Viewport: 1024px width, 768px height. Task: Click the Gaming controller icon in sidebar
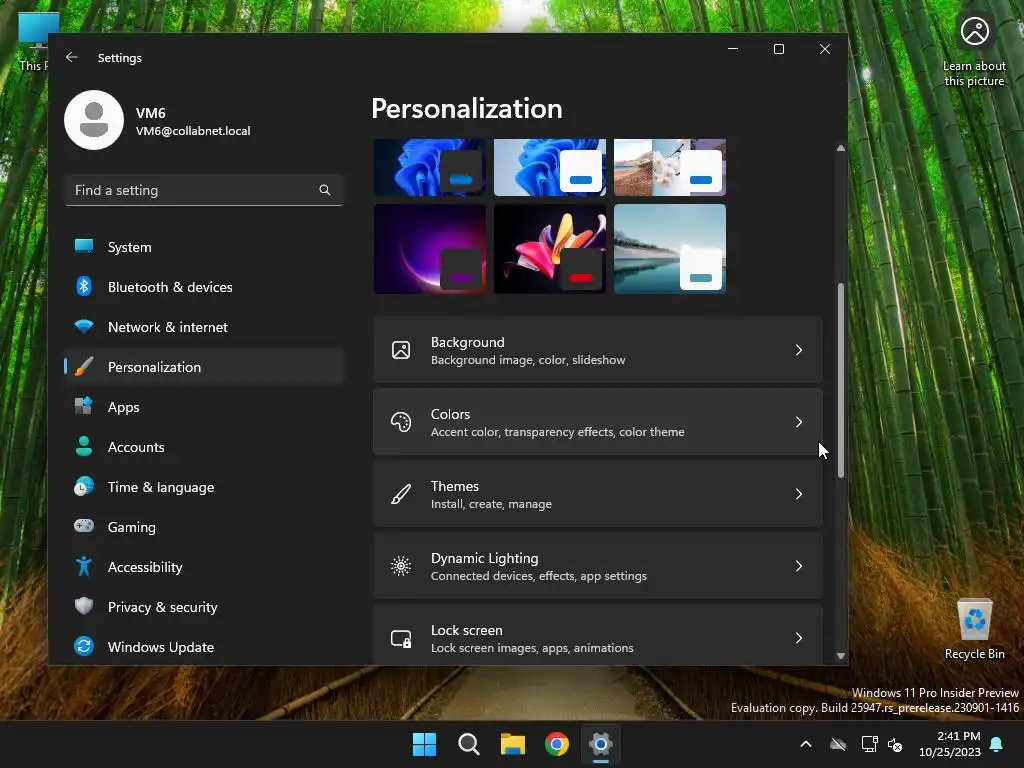[x=84, y=526]
